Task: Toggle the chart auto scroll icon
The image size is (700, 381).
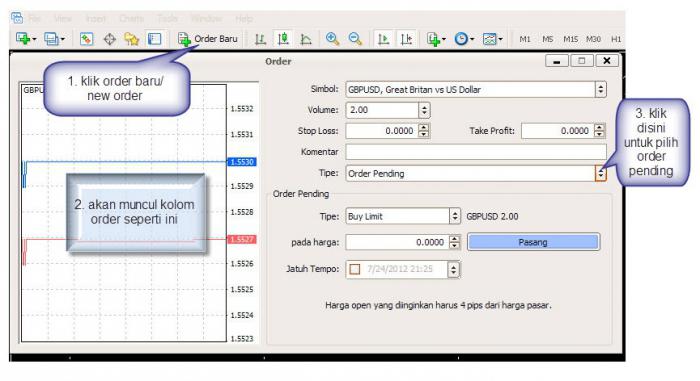Action: point(383,39)
